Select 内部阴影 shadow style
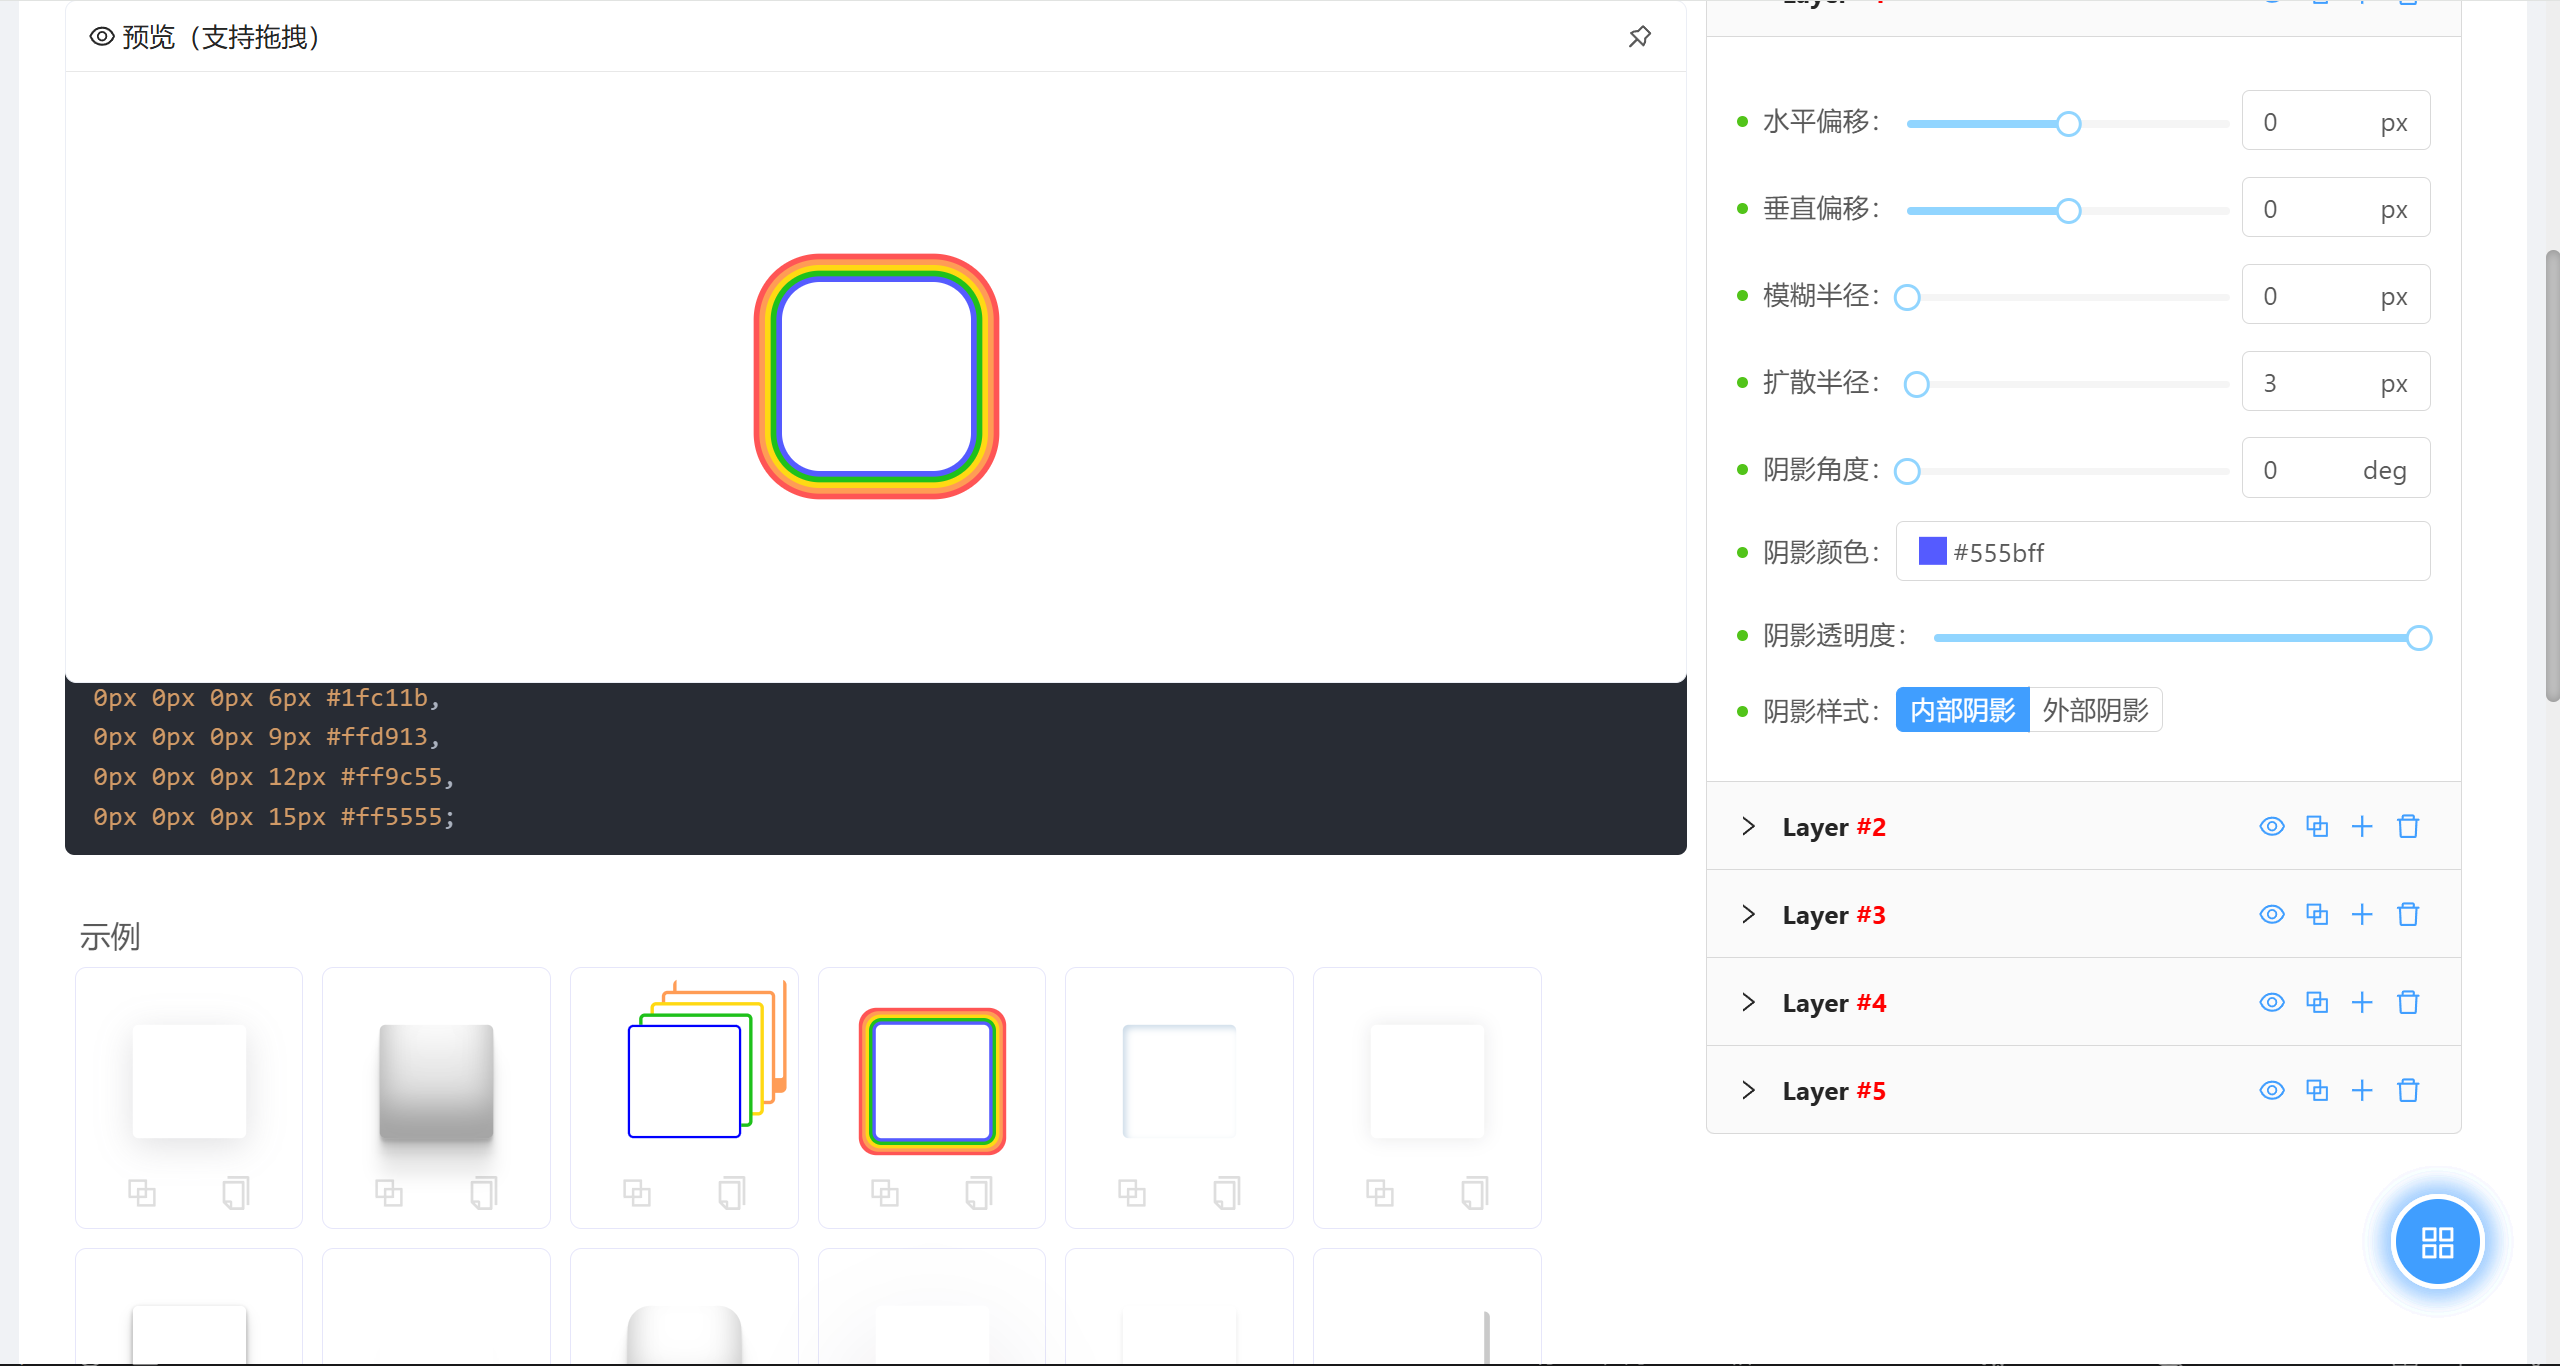This screenshot has height=1366, width=2560. [1962, 710]
